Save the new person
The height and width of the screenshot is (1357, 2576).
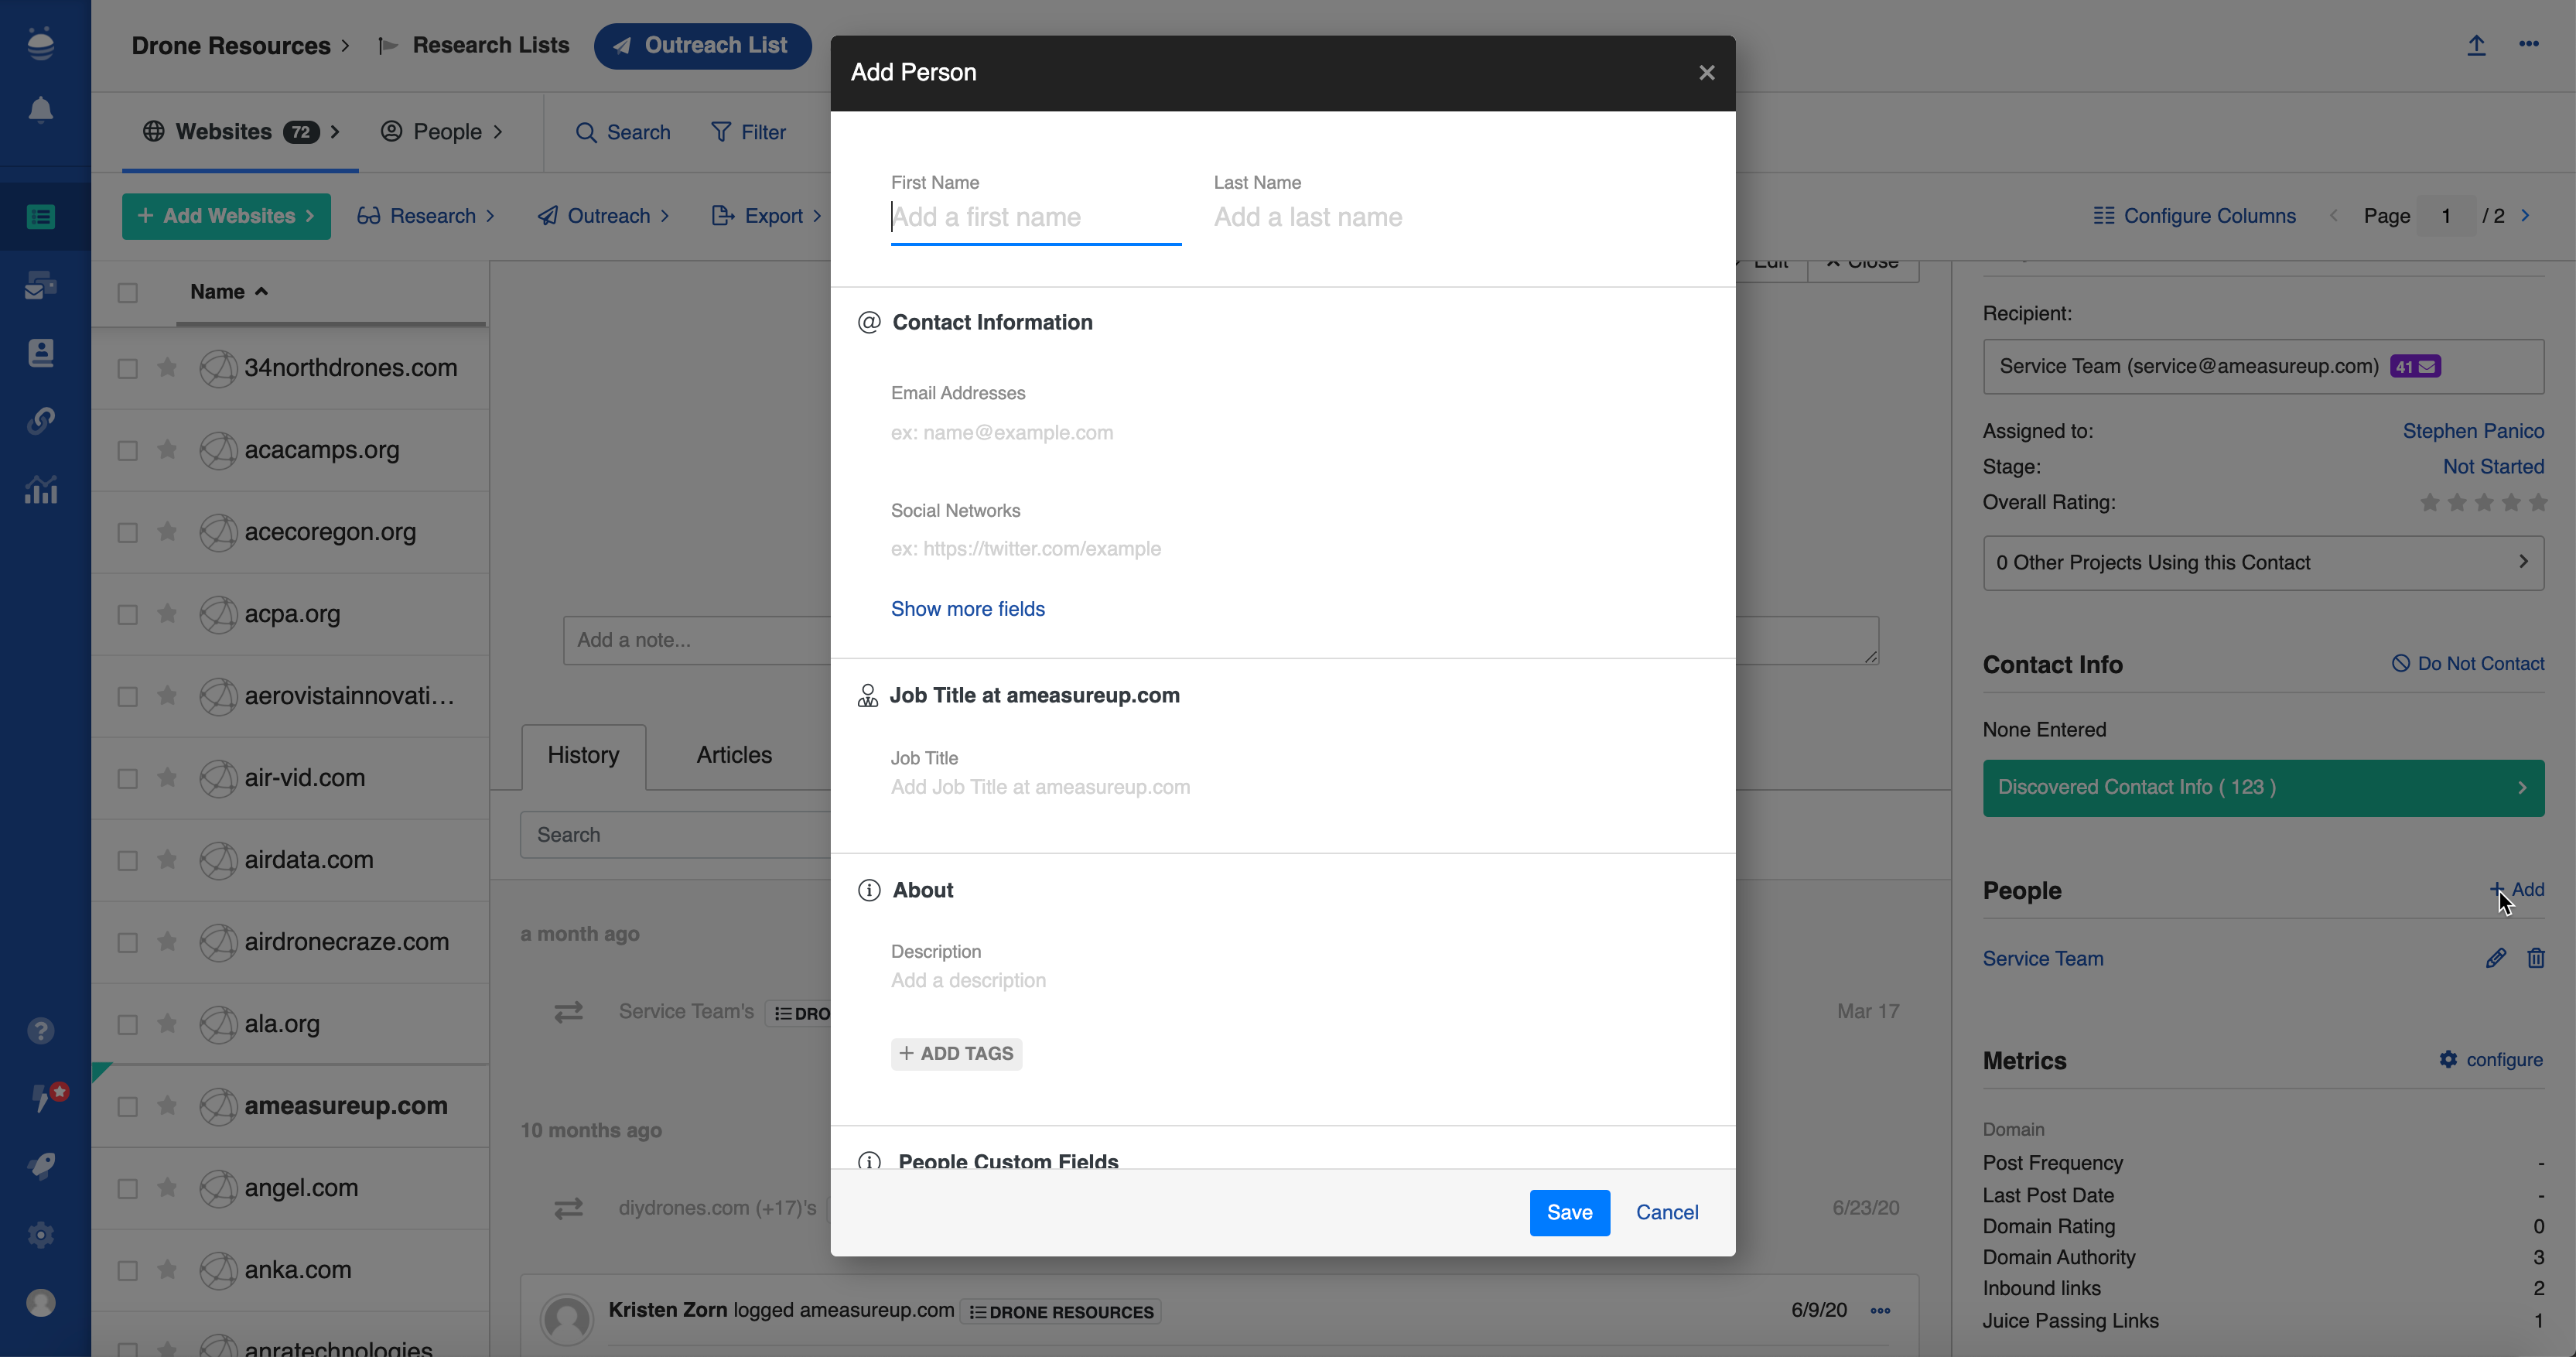click(1568, 1212)
